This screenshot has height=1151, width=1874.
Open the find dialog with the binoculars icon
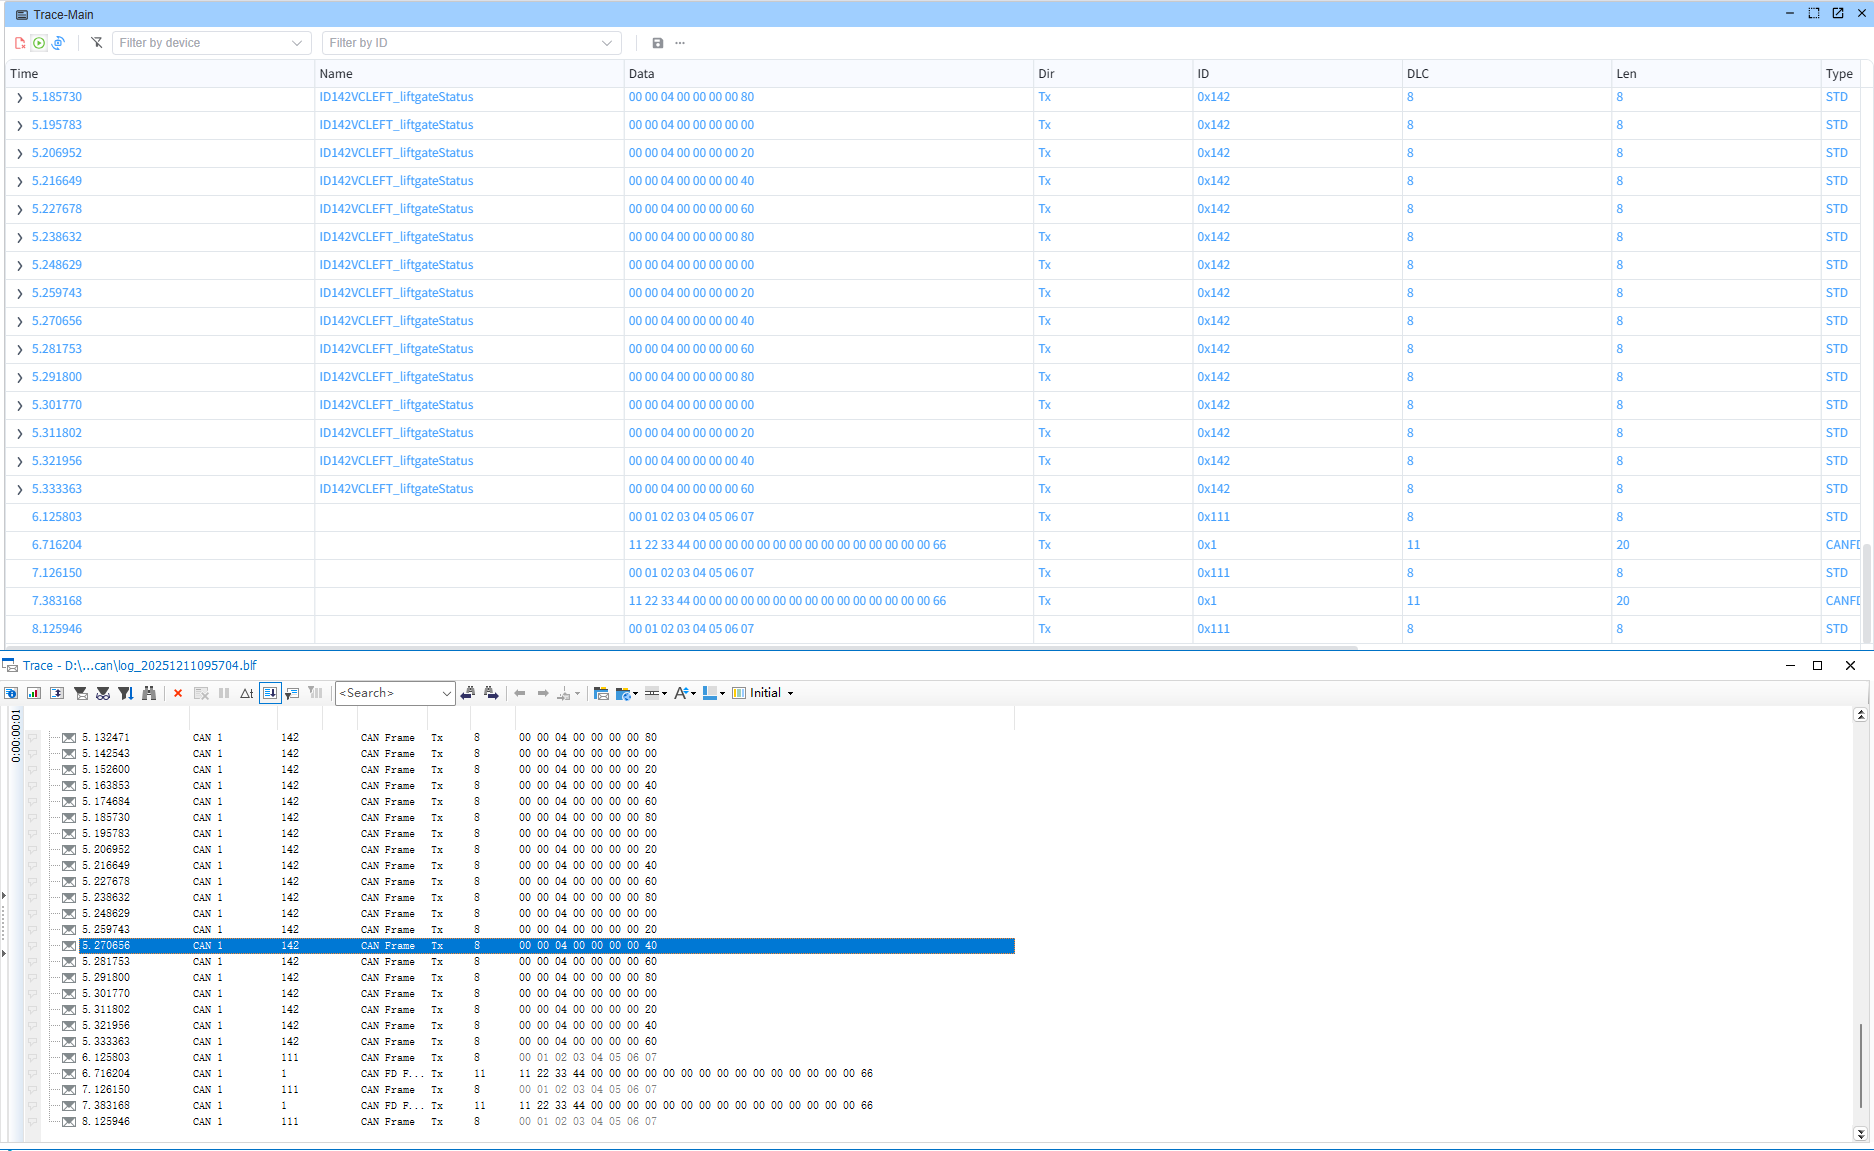(147, 692)
